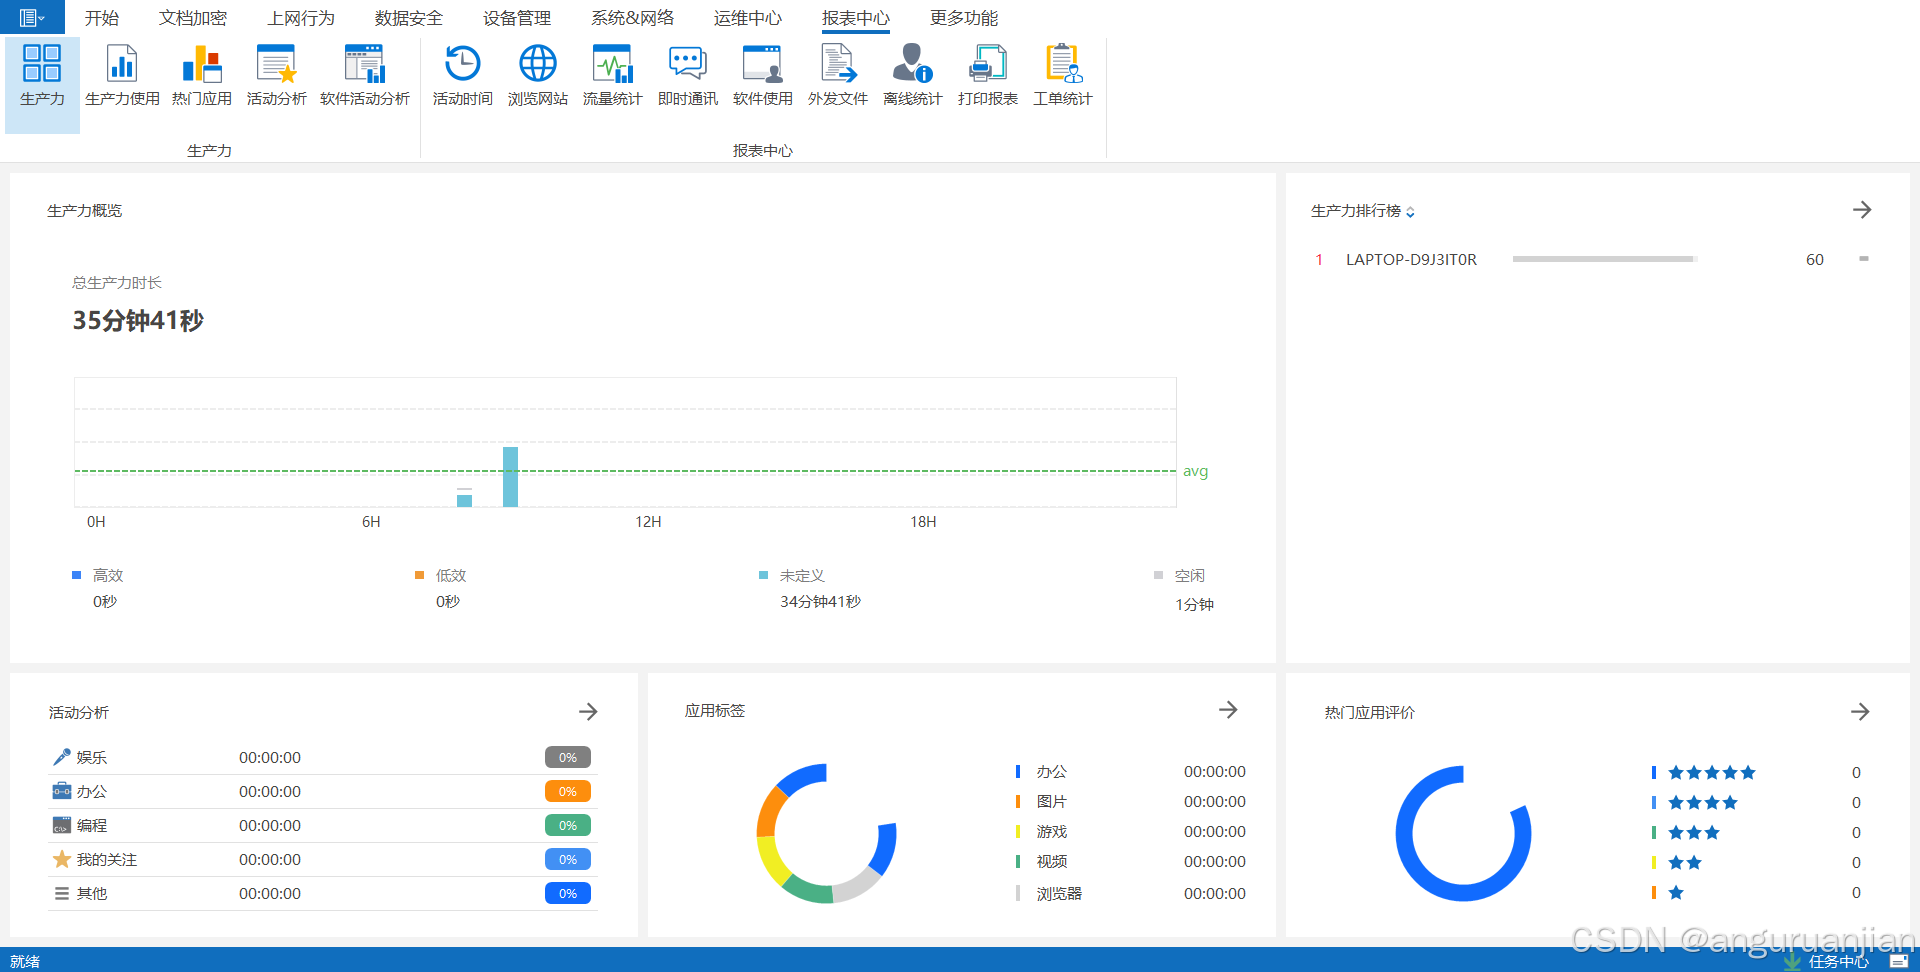The image size is (1920, 972).
Task: Switch to the 文档加密 tab
Action: (193, 18)
